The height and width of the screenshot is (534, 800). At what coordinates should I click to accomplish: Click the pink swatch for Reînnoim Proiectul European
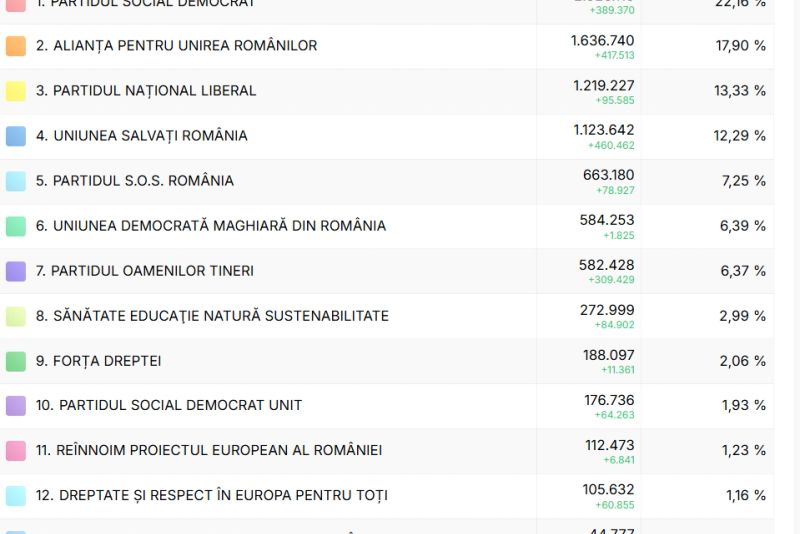[16, 451]
